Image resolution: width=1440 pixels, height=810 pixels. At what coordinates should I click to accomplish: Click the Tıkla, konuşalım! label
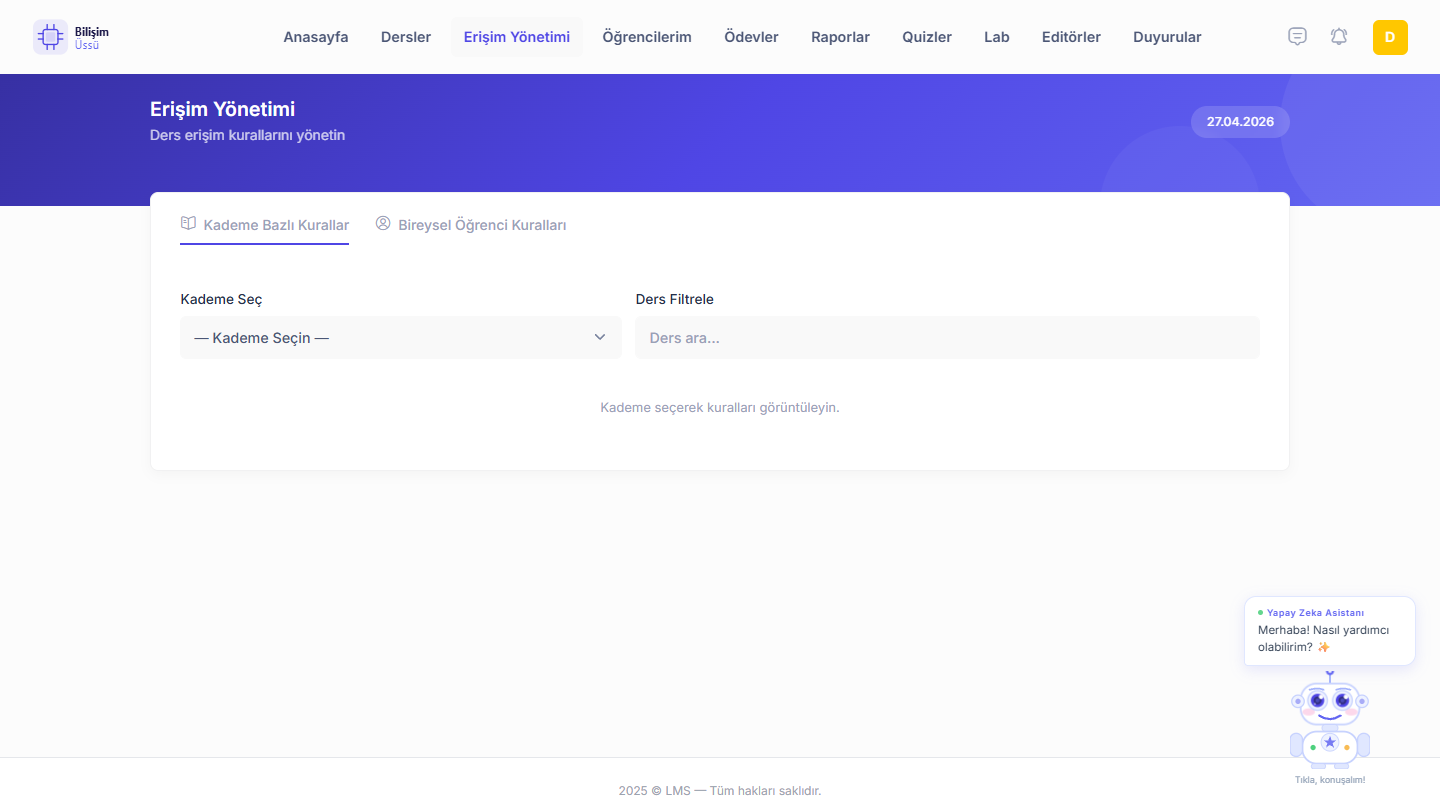pos(1330,780)
